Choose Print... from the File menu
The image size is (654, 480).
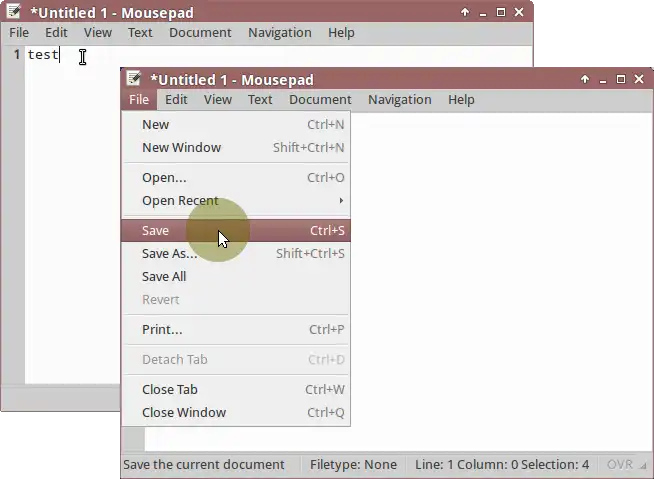236,329
